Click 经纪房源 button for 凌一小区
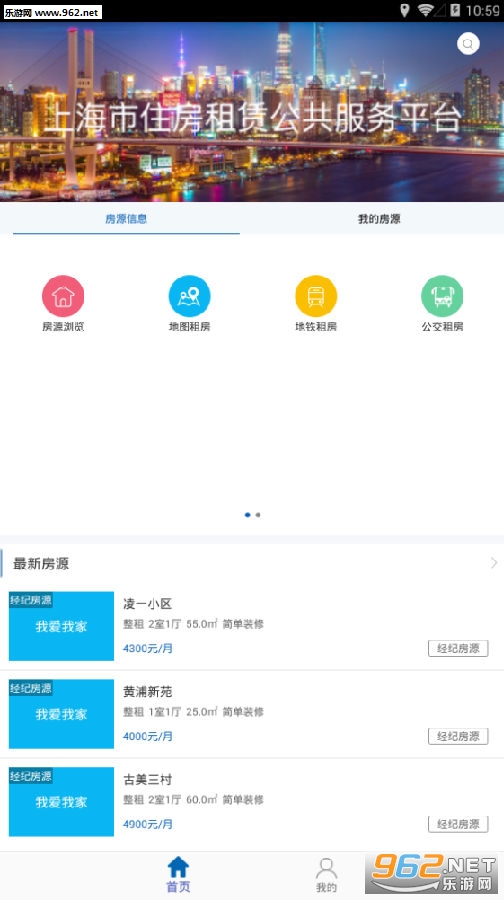The image size is (504, 900). click(x=458, y=649)
